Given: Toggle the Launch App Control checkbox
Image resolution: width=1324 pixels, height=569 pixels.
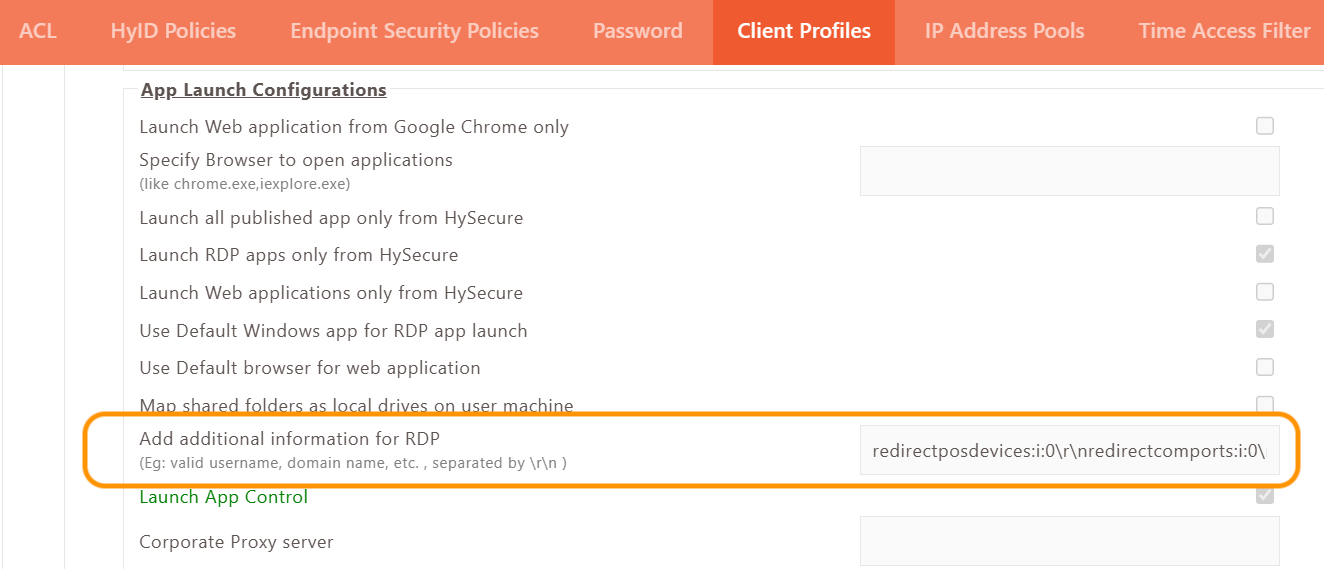Looking at the screenshot, I should [x=1265, y=496].
